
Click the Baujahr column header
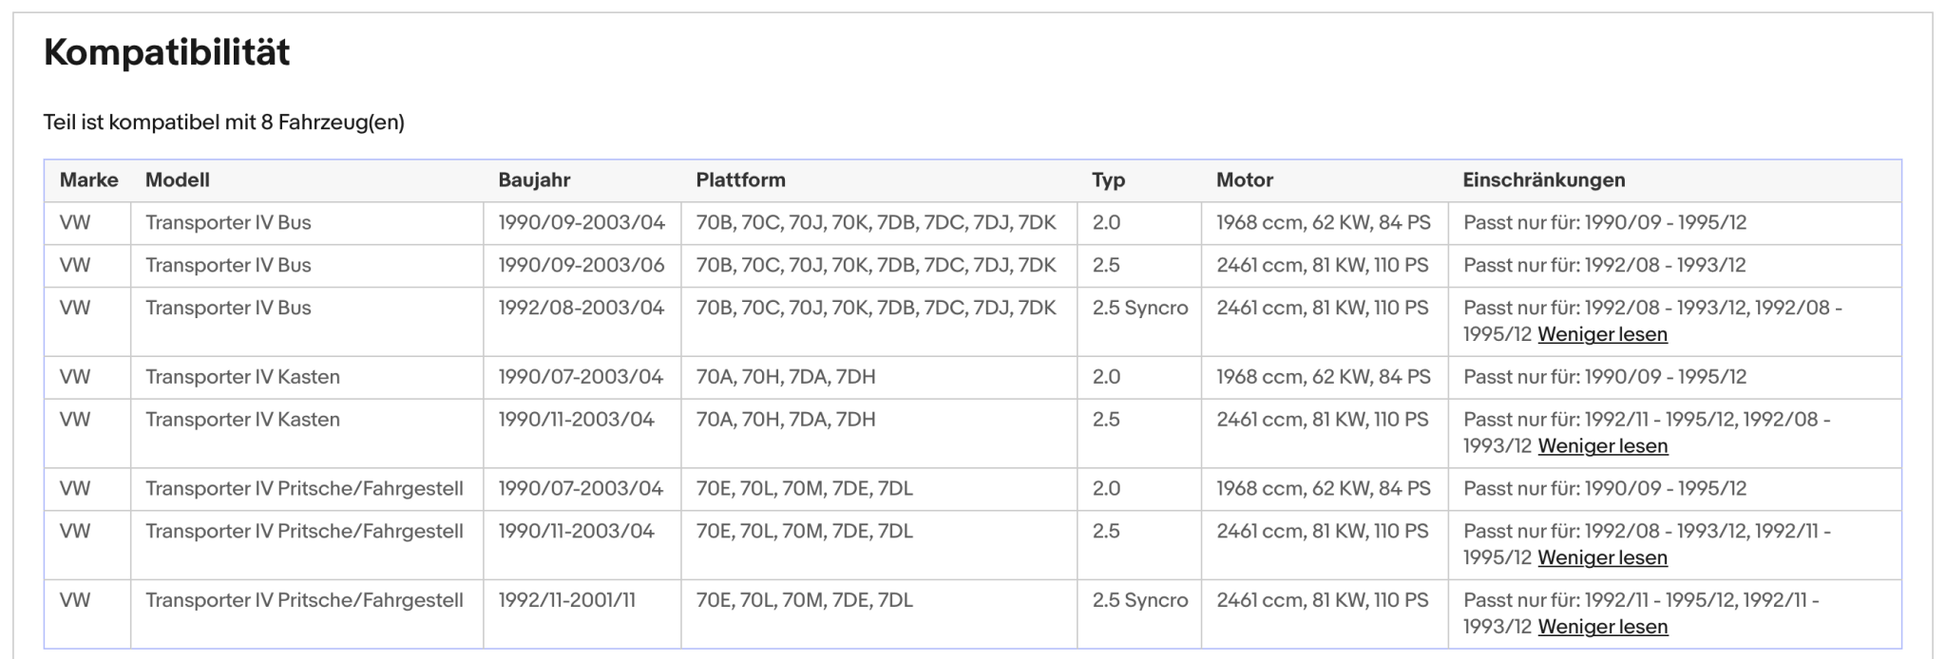534,180
